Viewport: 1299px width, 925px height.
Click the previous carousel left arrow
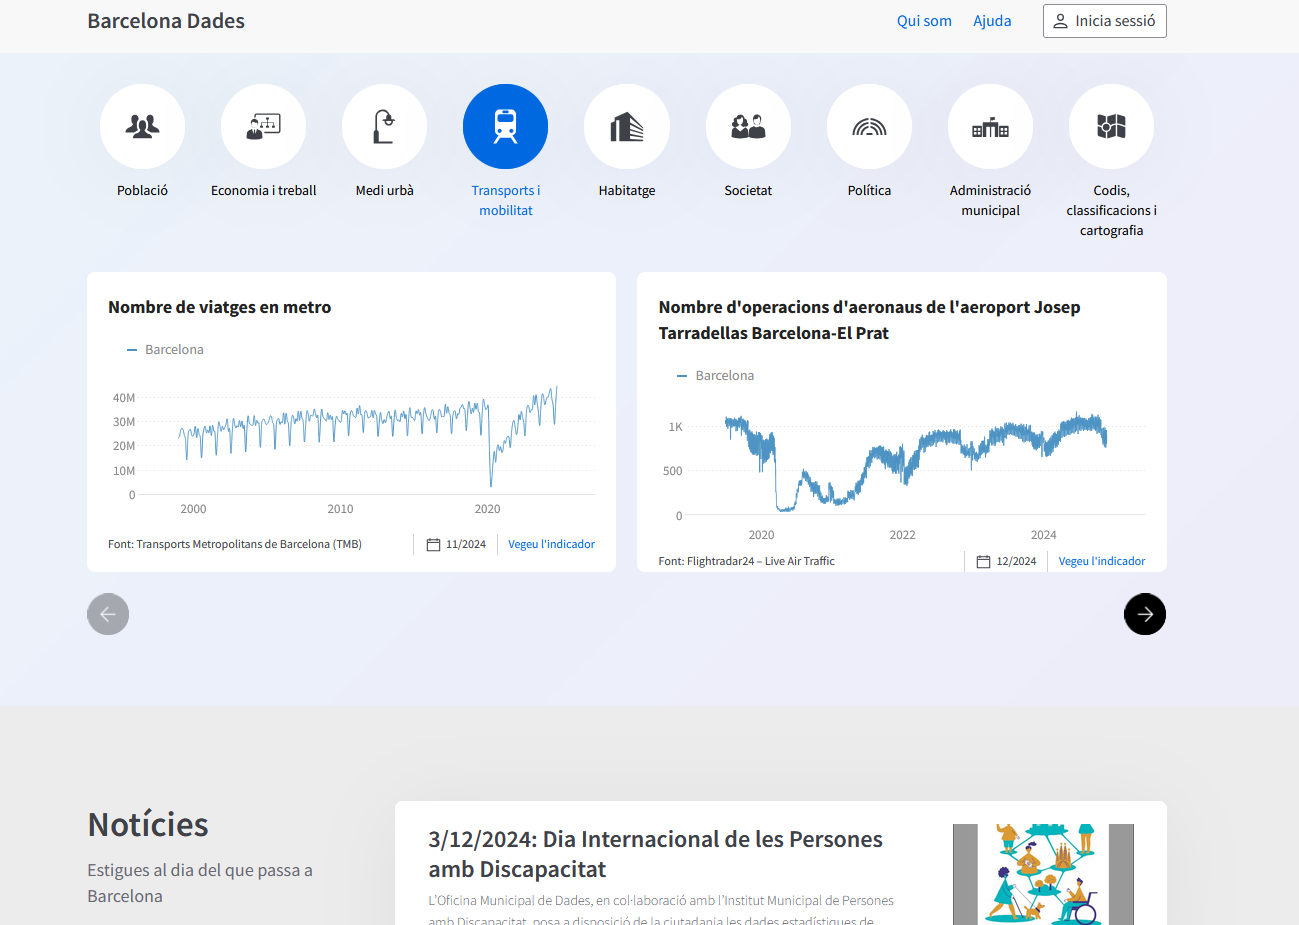108,614
